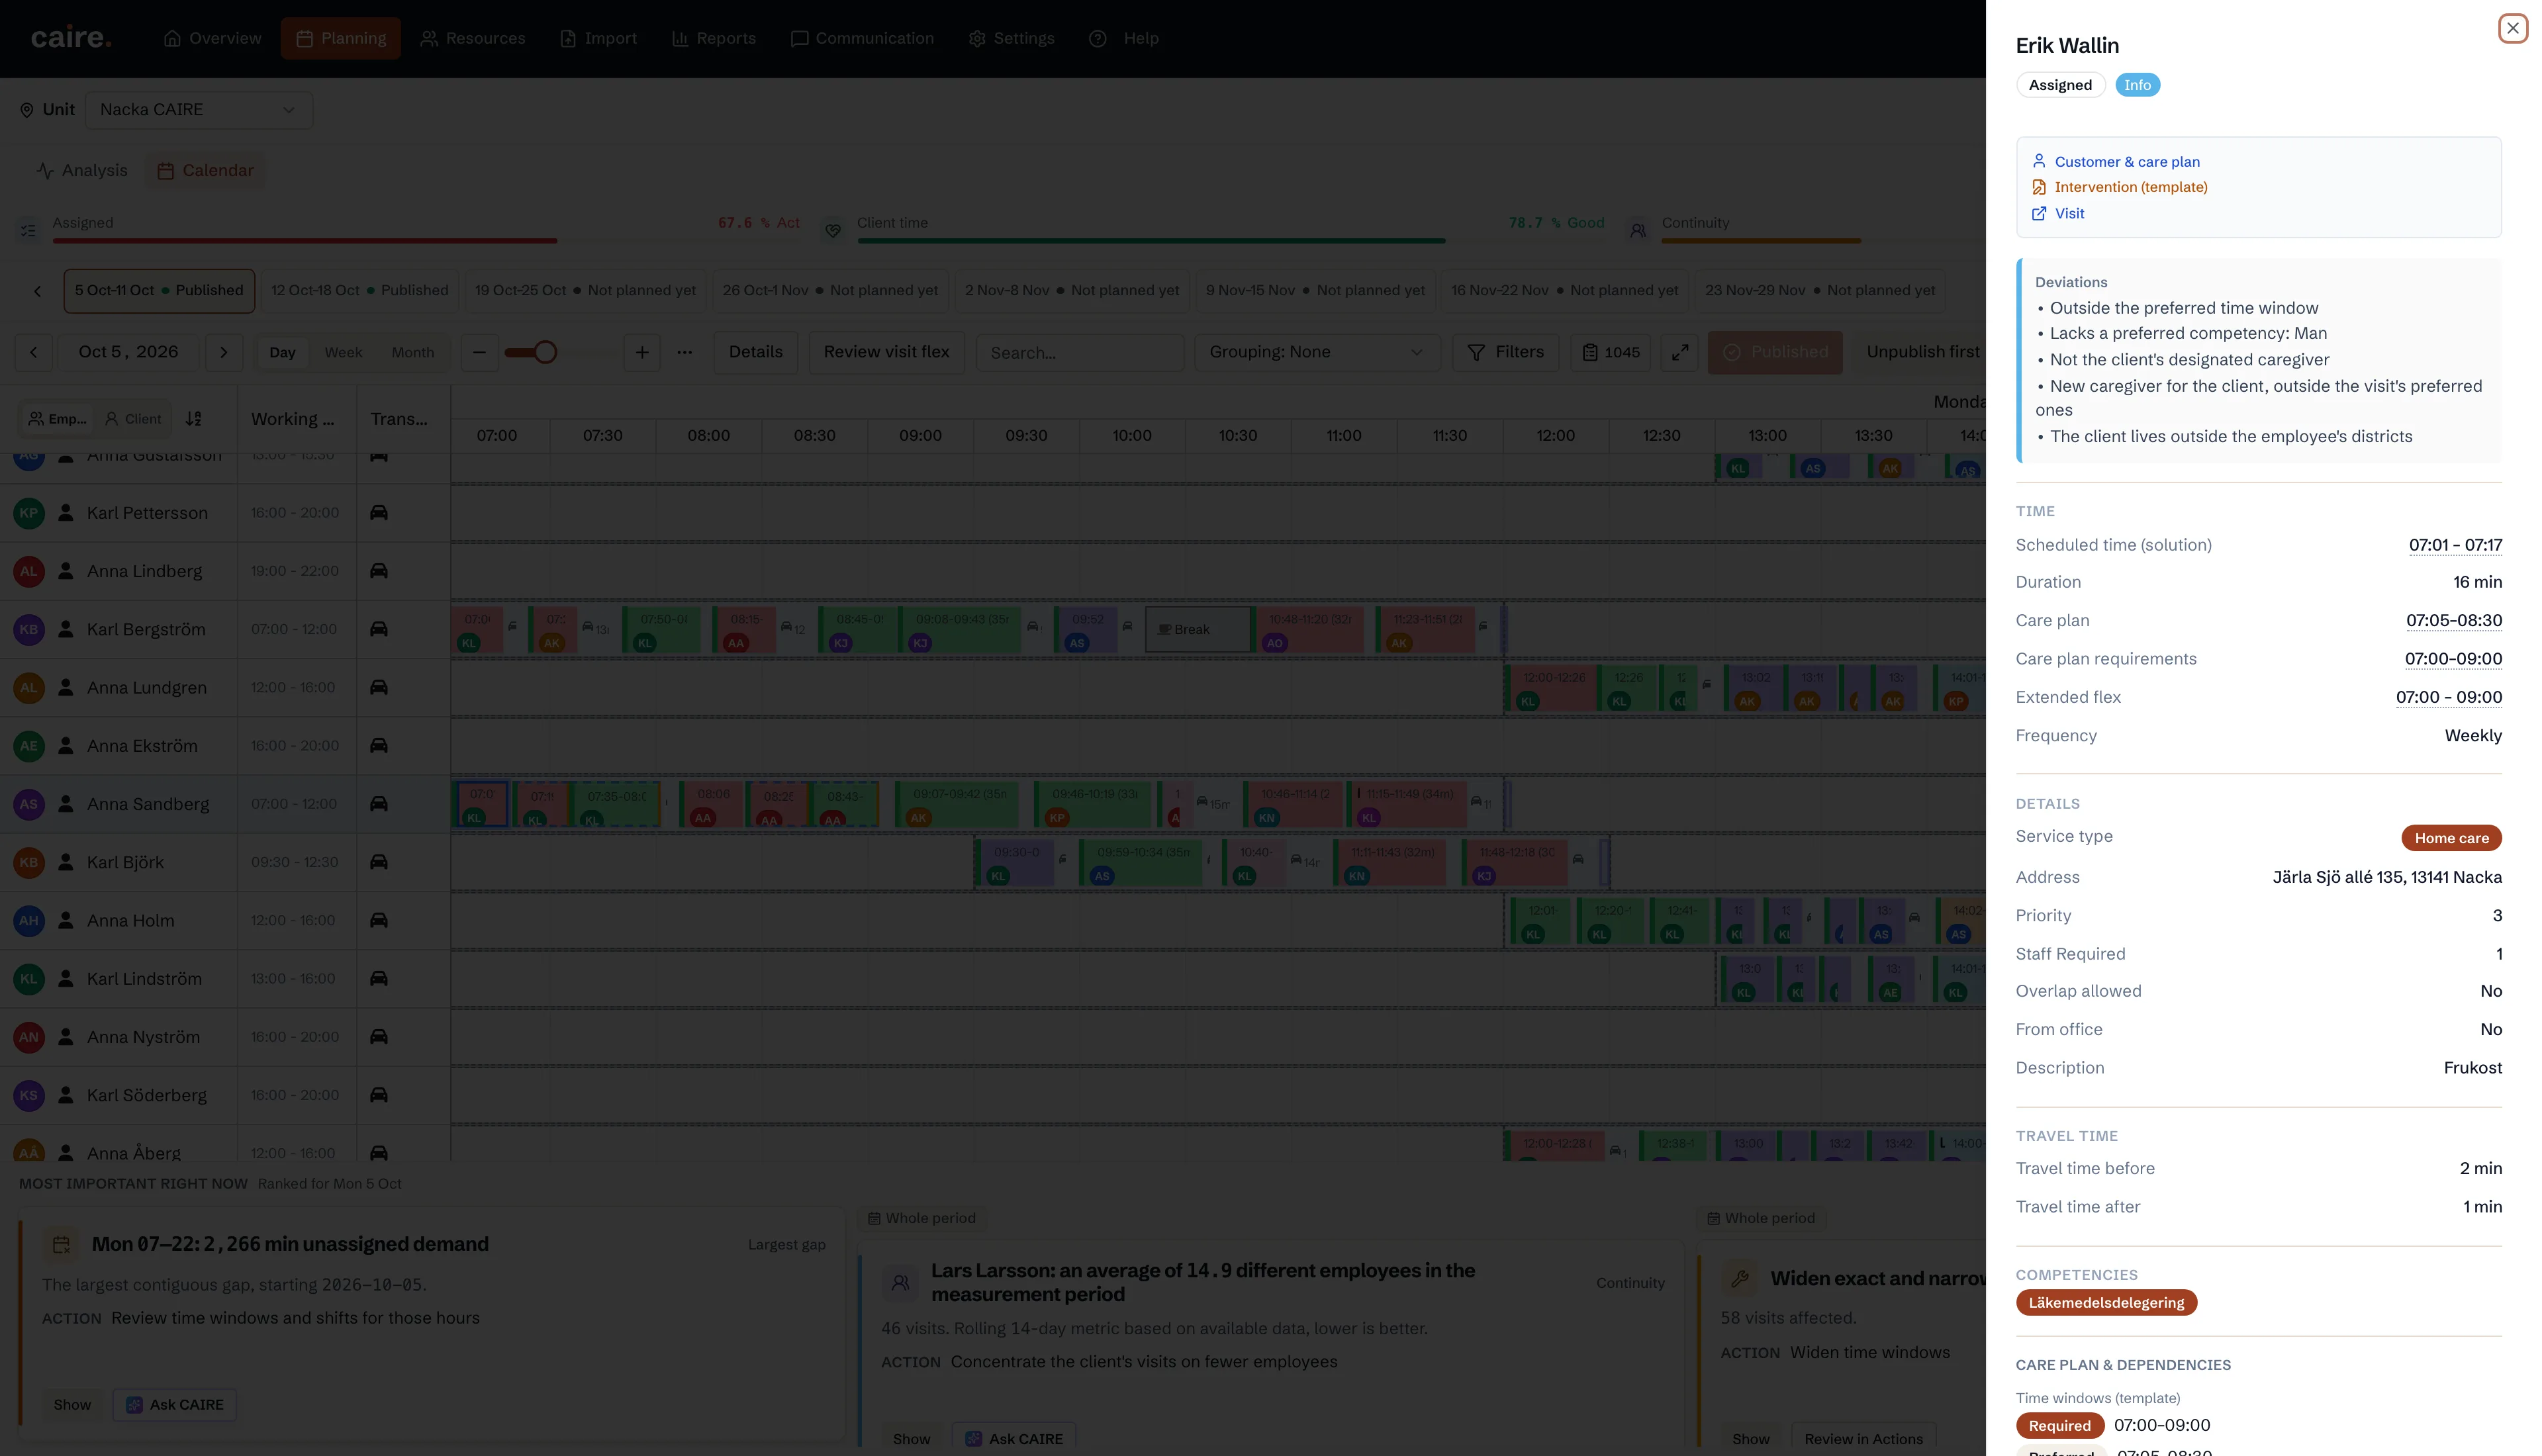
Task: Click the zoom out minus button
Action: point(479,352)
